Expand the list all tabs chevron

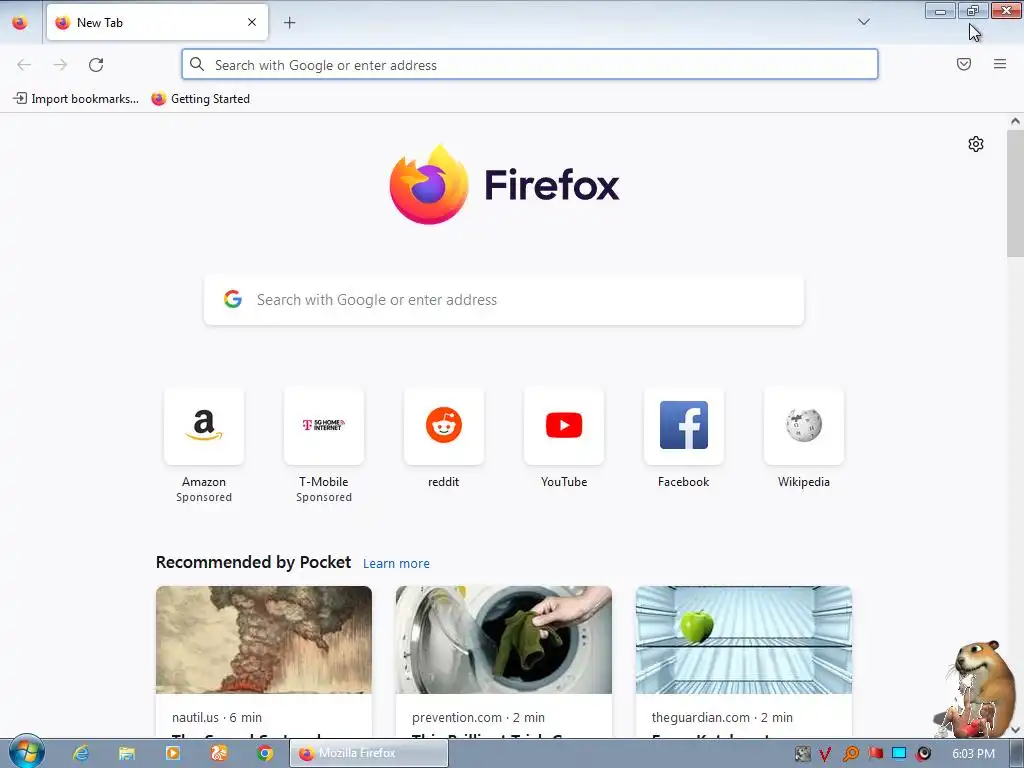coord(863,22)
